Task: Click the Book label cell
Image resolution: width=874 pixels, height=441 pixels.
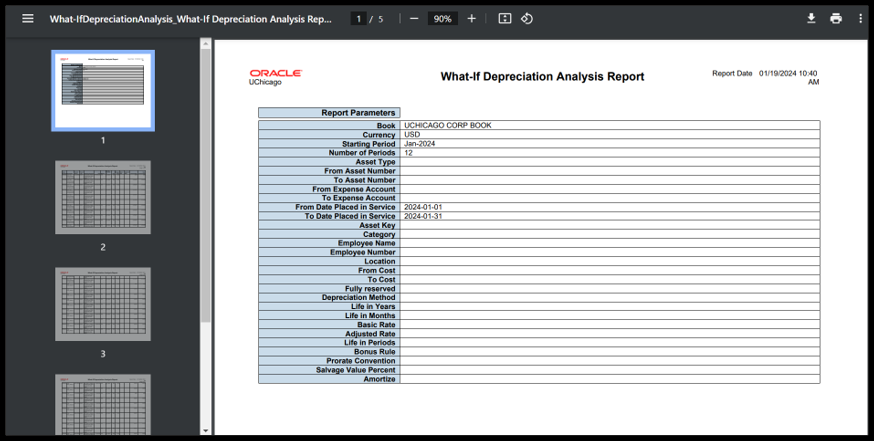Action: coord(329,125)
